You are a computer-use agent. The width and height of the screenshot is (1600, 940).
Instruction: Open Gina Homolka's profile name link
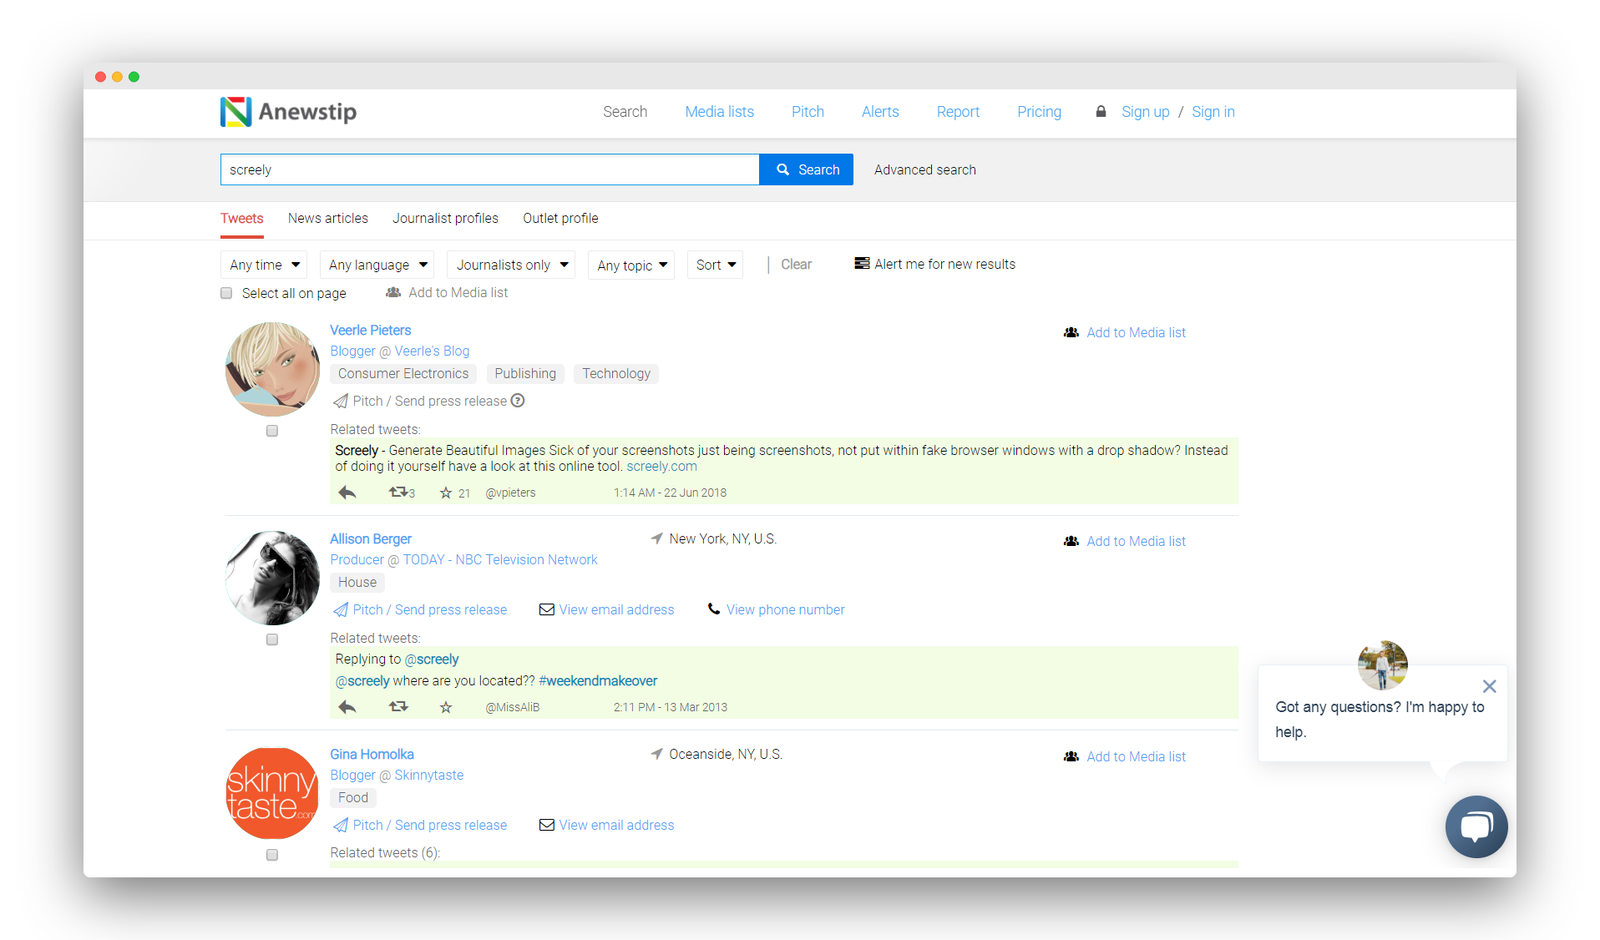[372, 754]
